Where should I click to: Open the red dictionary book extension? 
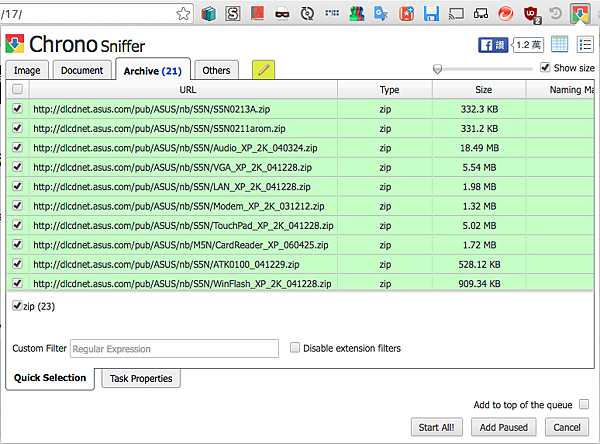pos(258,14)
